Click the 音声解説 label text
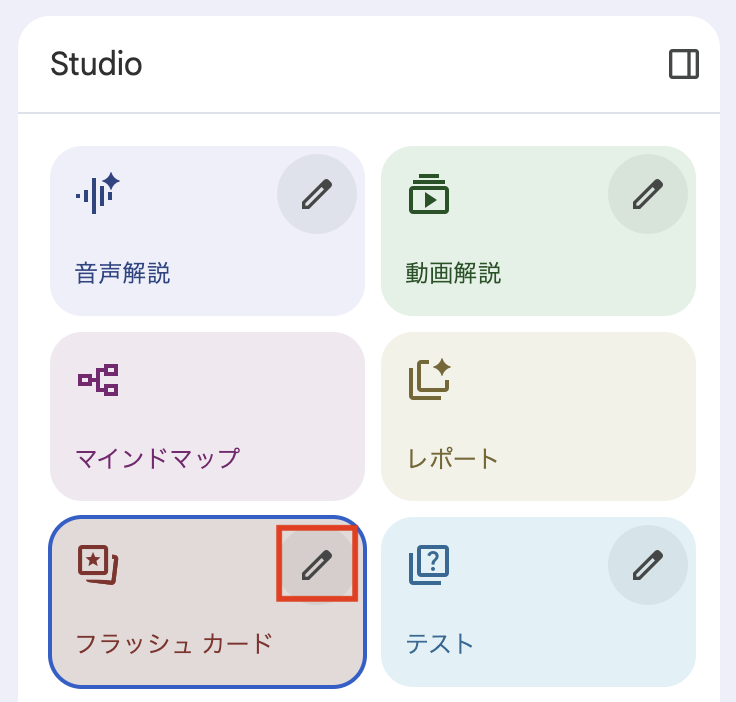 coord(123,273)
